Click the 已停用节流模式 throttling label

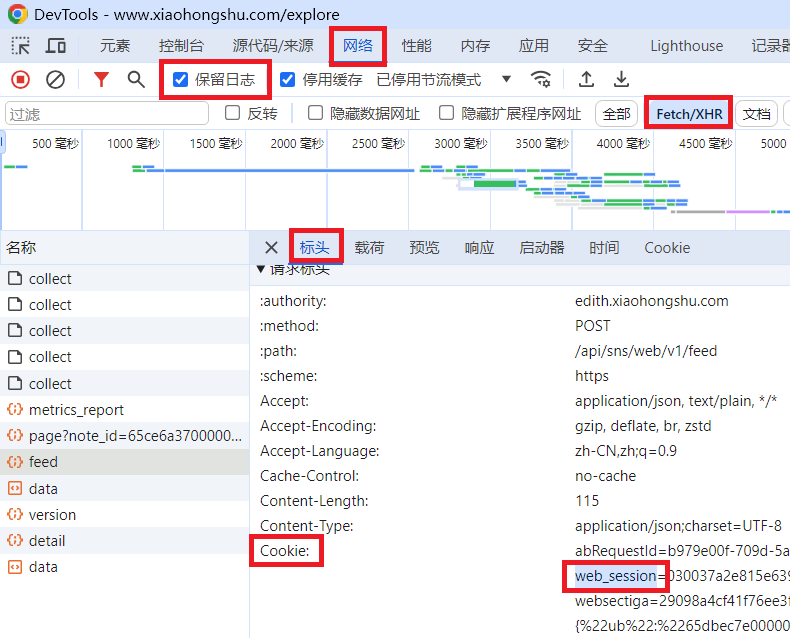point(429,80)
